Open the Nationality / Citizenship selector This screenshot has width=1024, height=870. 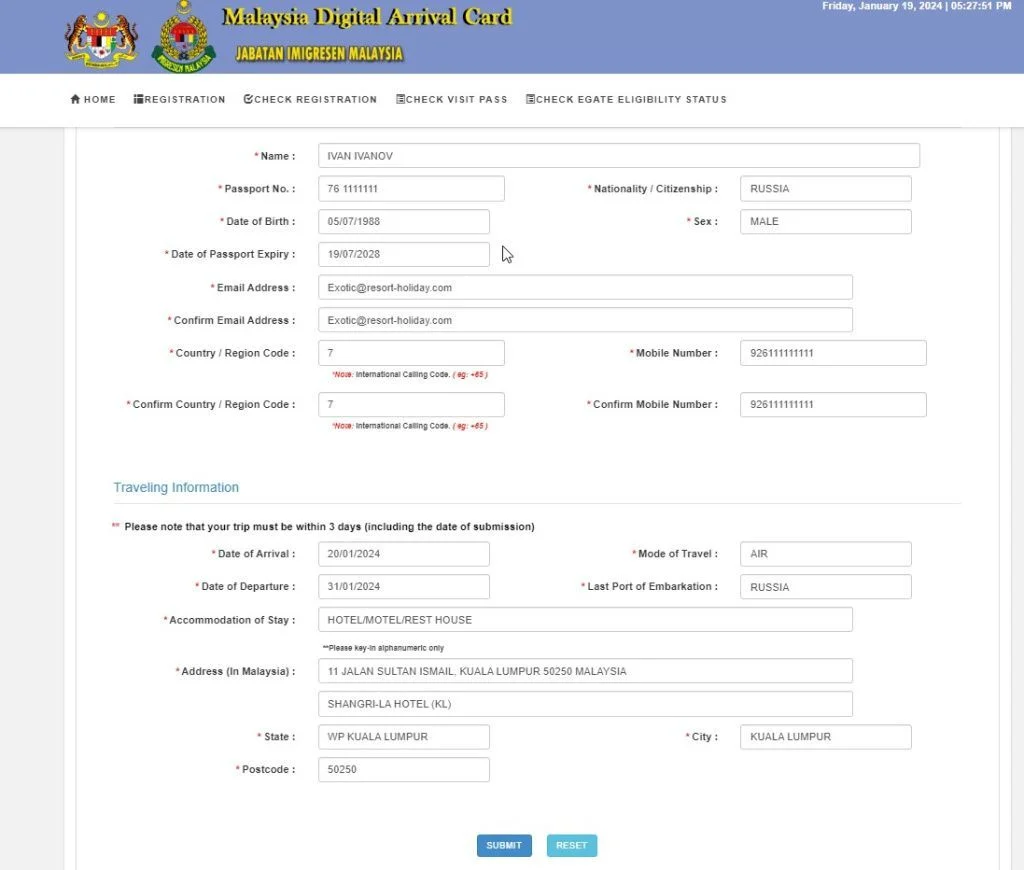pyautogui.click(x=824, y=188)
